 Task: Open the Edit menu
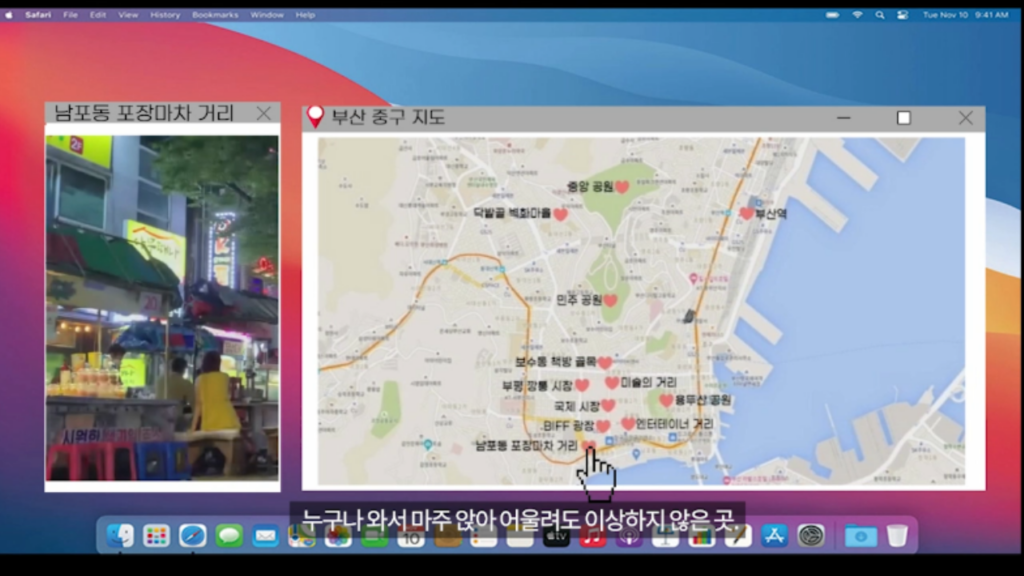(x=98, y=14)
